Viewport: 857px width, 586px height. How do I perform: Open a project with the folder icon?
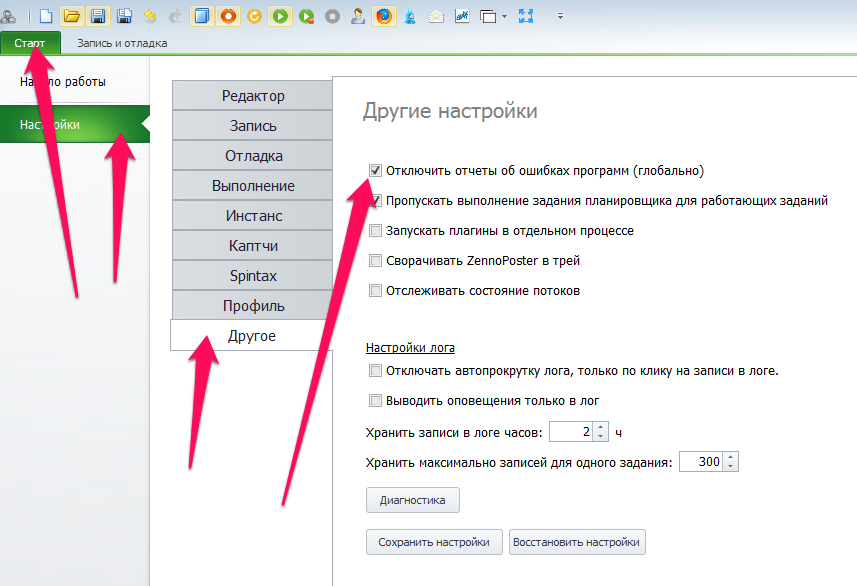coord(72,16)
